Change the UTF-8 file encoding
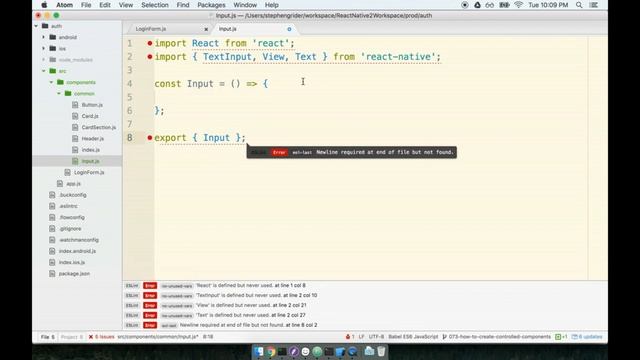The height and width of the screenshot is (360, 640). 376,337
